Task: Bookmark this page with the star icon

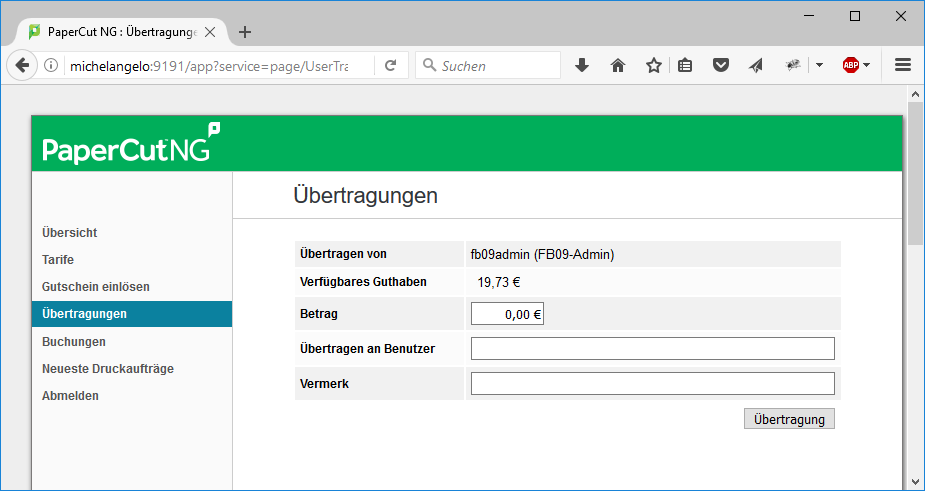Action: [x=654, y=66]
